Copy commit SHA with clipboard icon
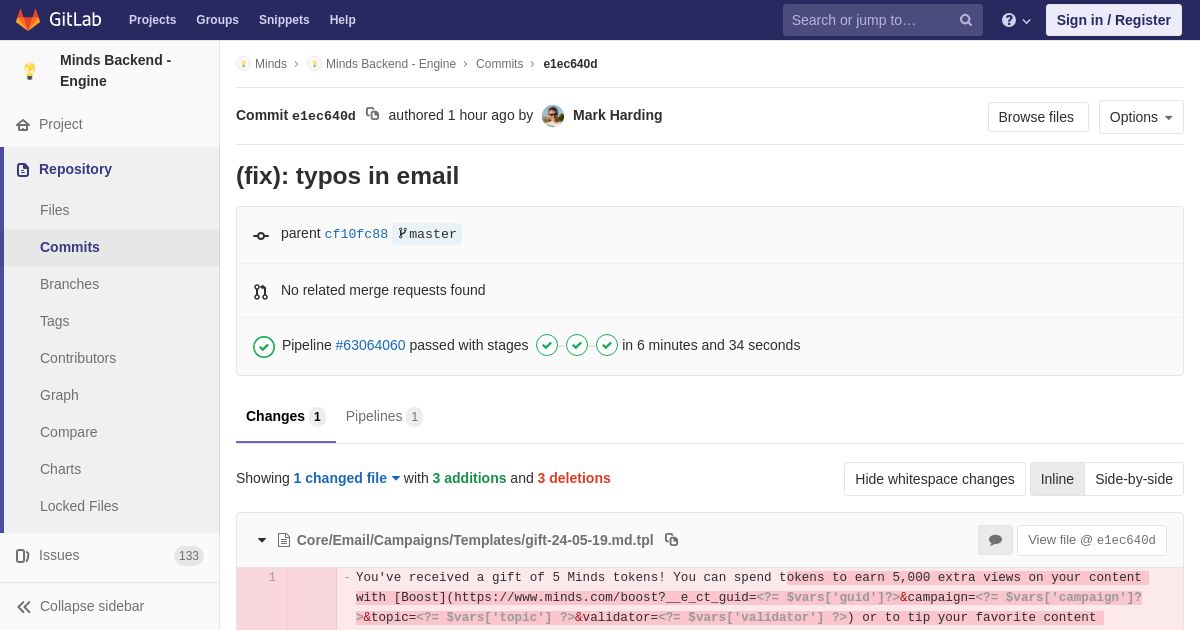 coord(373,114)
